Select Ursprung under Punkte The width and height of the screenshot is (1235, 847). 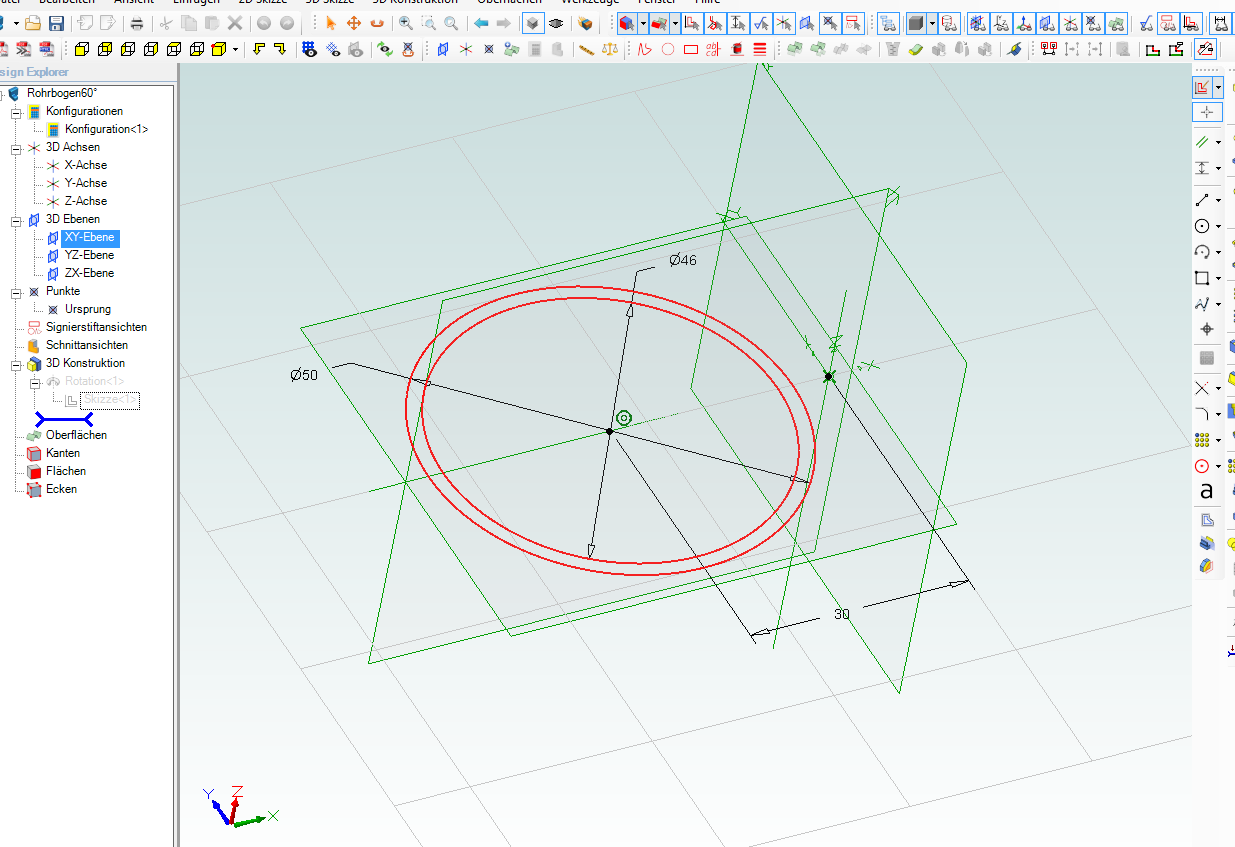[88, 309]
